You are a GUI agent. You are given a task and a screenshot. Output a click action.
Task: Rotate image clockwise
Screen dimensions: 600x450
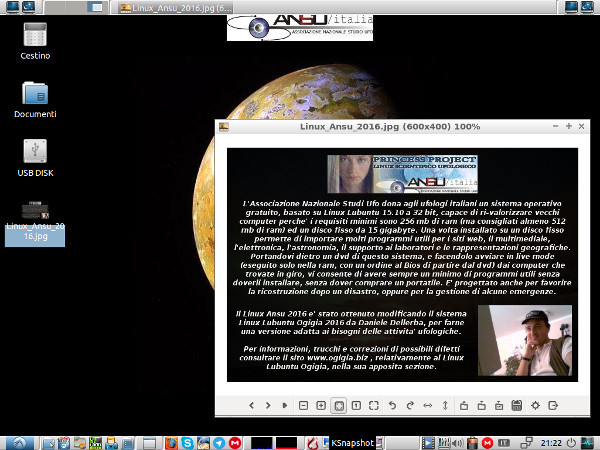click(x=410, y=405)
